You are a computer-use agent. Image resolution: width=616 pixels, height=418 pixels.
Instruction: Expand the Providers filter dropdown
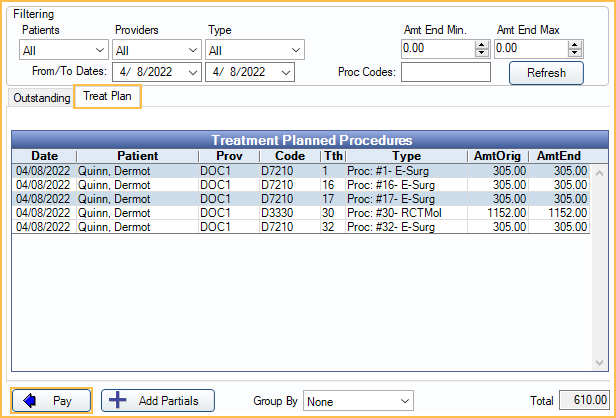(x=156, y=50)
